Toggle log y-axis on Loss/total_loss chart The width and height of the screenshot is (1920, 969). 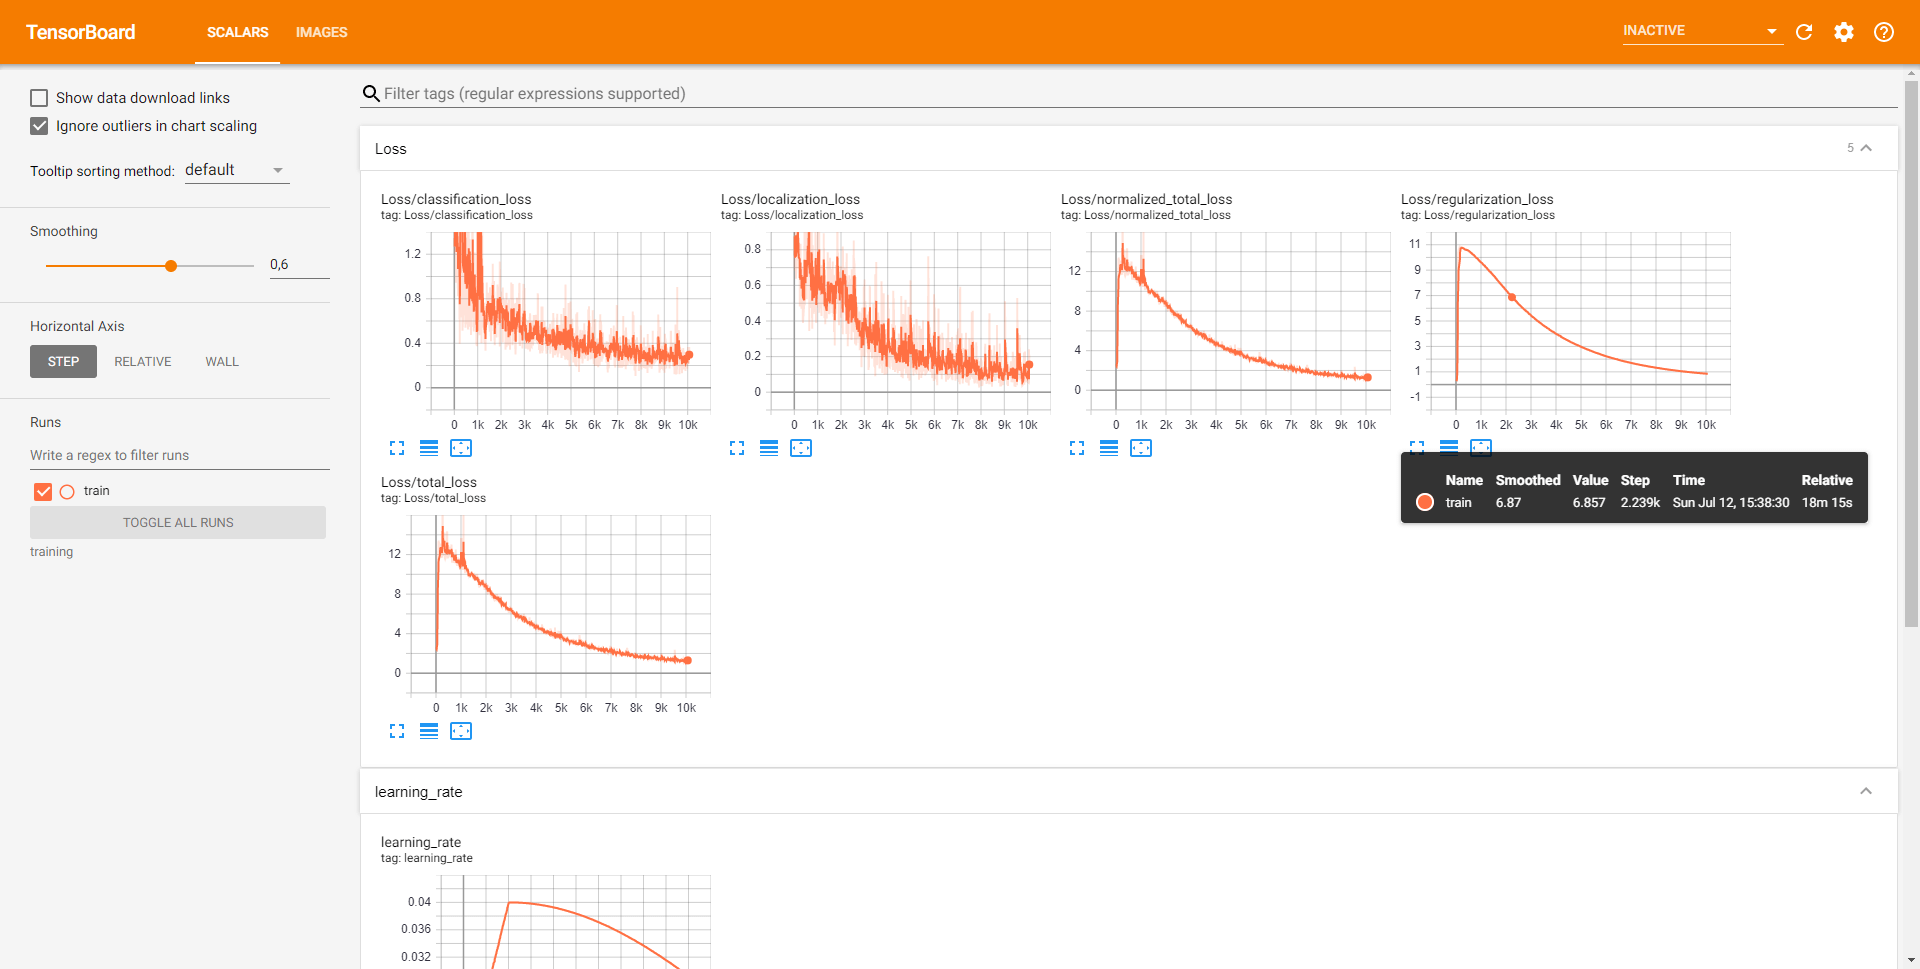[x=429, y=731]
